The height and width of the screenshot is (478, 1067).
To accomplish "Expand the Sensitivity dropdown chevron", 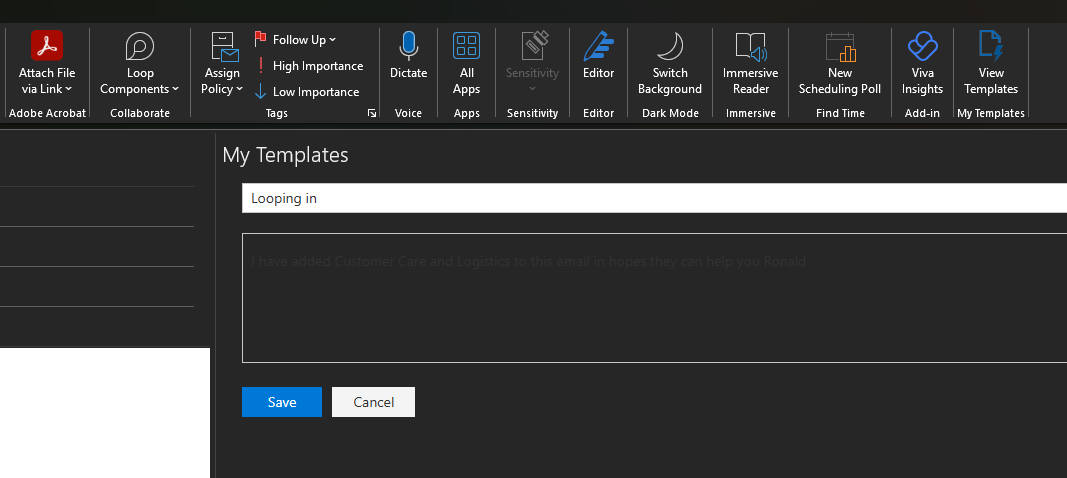I will (x=533, y=89).
